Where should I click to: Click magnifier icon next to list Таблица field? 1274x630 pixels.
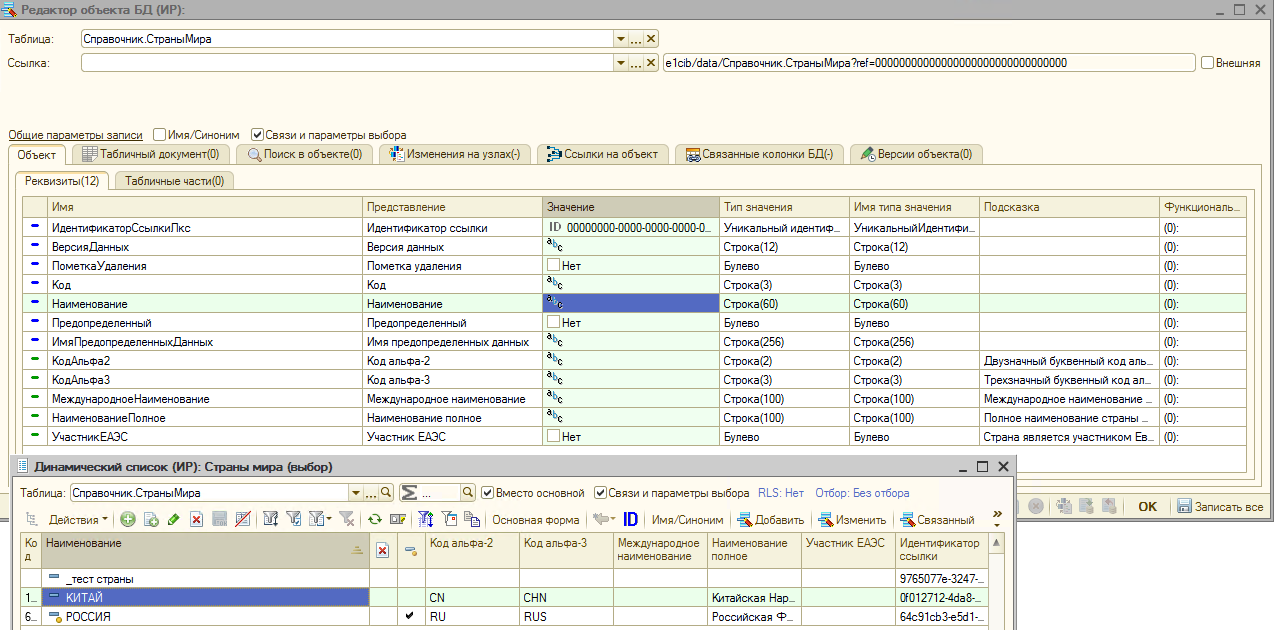(386, 493)
